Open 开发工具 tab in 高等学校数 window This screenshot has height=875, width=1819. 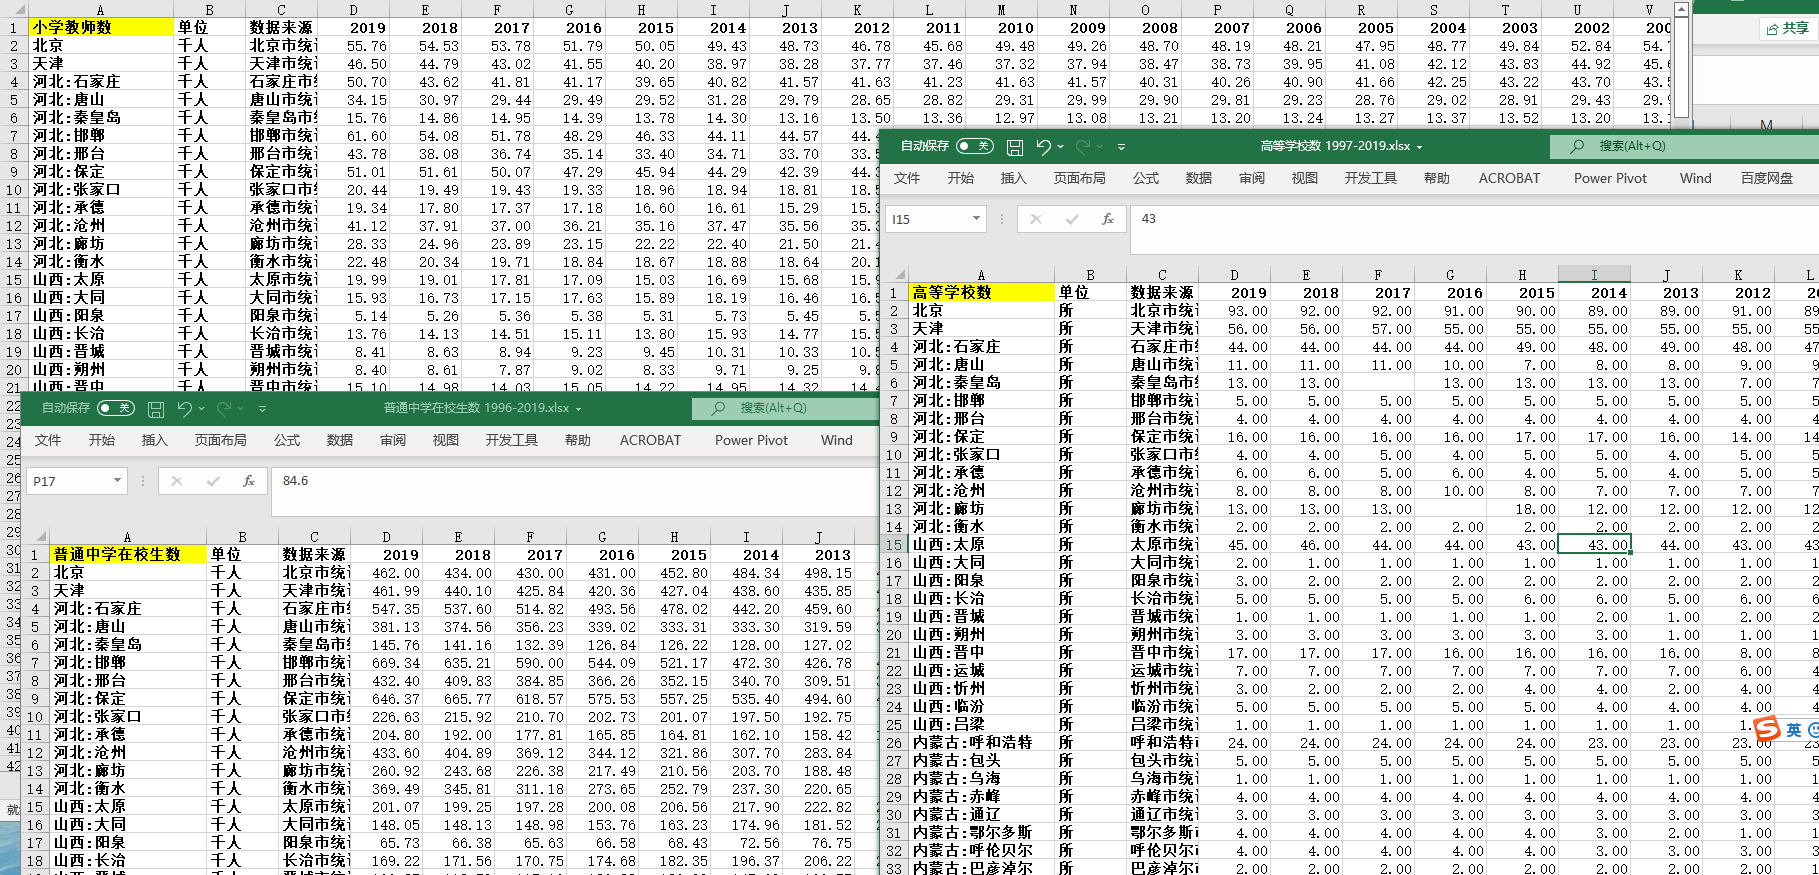tap(1370, 178)
